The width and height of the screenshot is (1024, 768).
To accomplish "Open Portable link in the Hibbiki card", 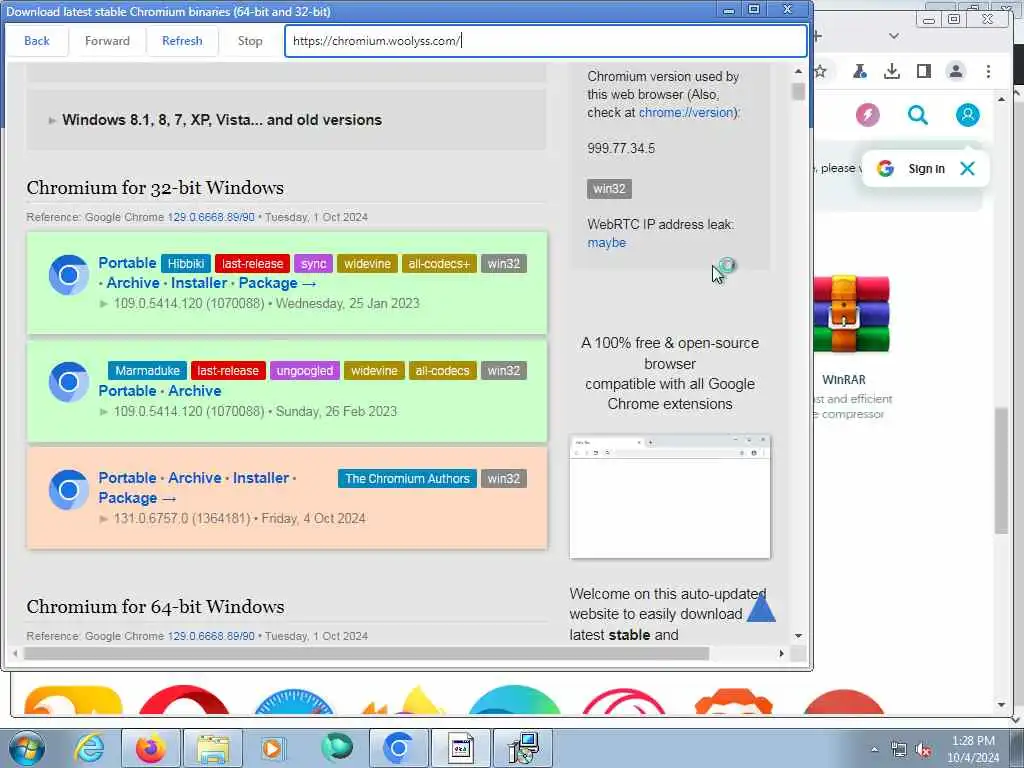I will coord(127,263).
